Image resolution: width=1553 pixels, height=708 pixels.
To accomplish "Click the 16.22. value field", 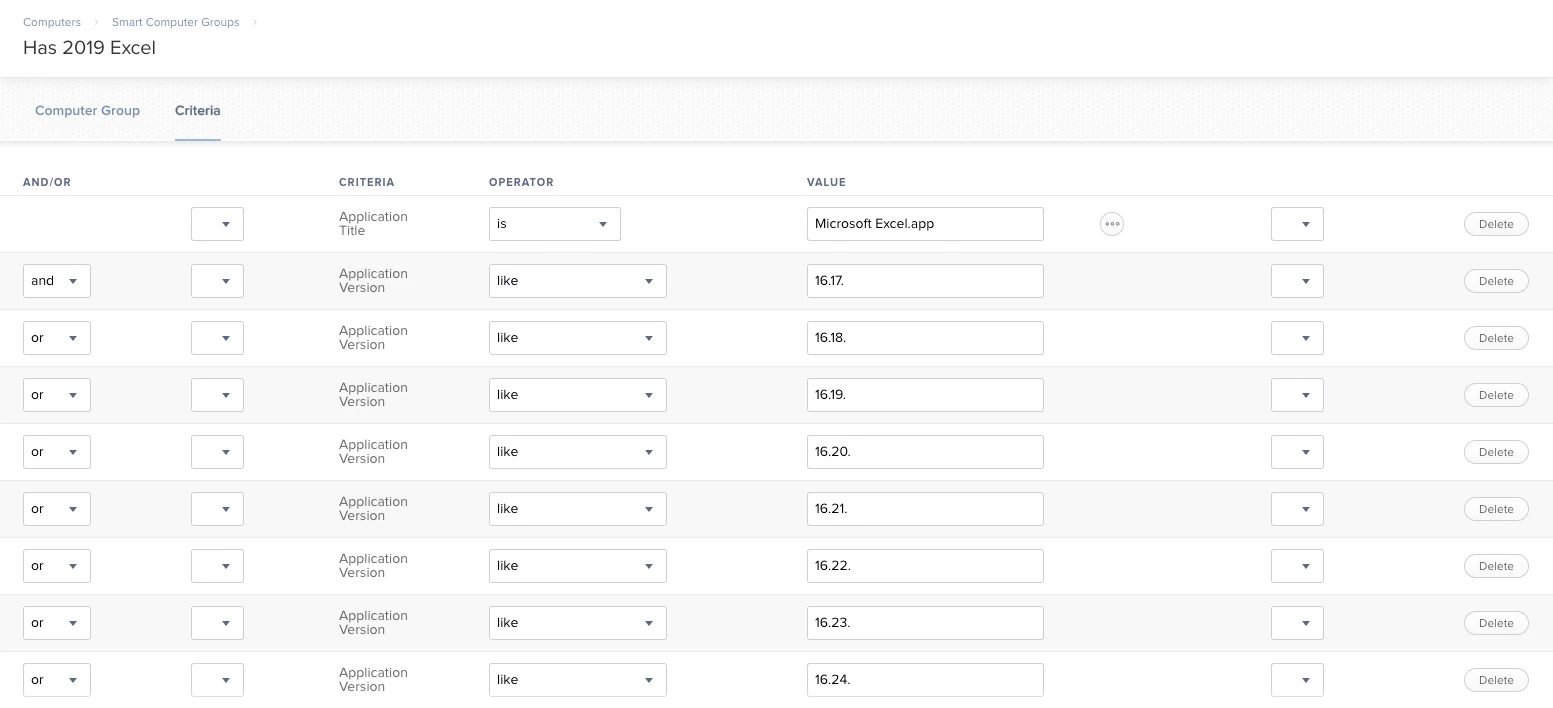I will click(925, 566).
